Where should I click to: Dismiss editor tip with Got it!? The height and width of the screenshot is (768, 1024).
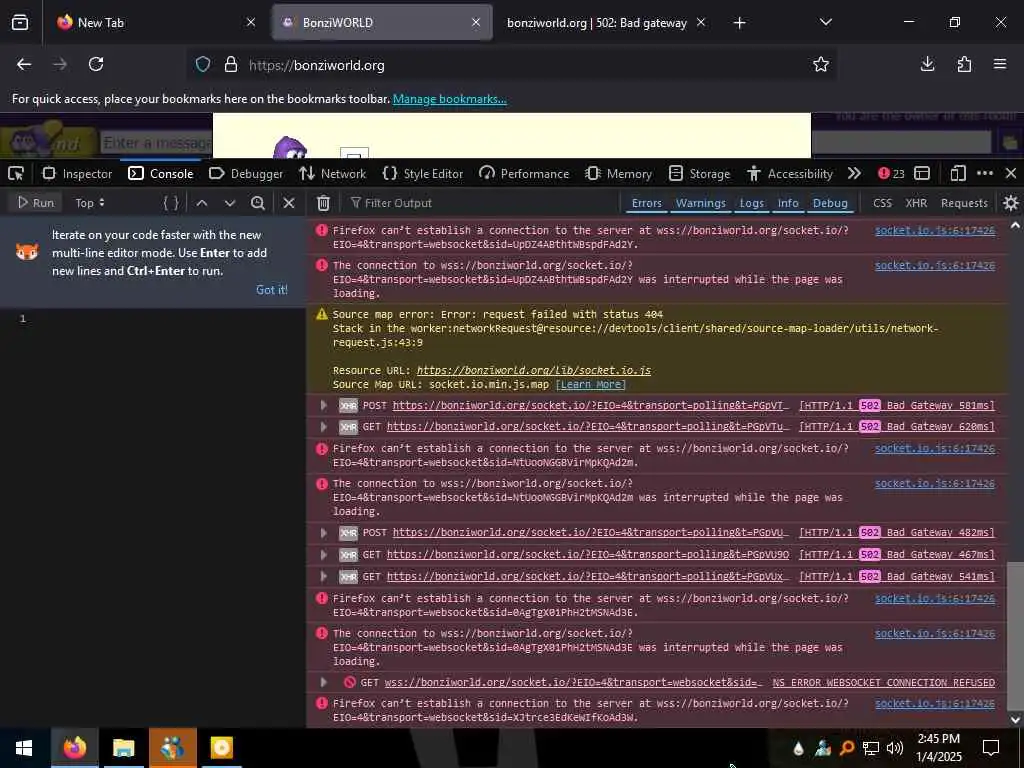[272, 290]
